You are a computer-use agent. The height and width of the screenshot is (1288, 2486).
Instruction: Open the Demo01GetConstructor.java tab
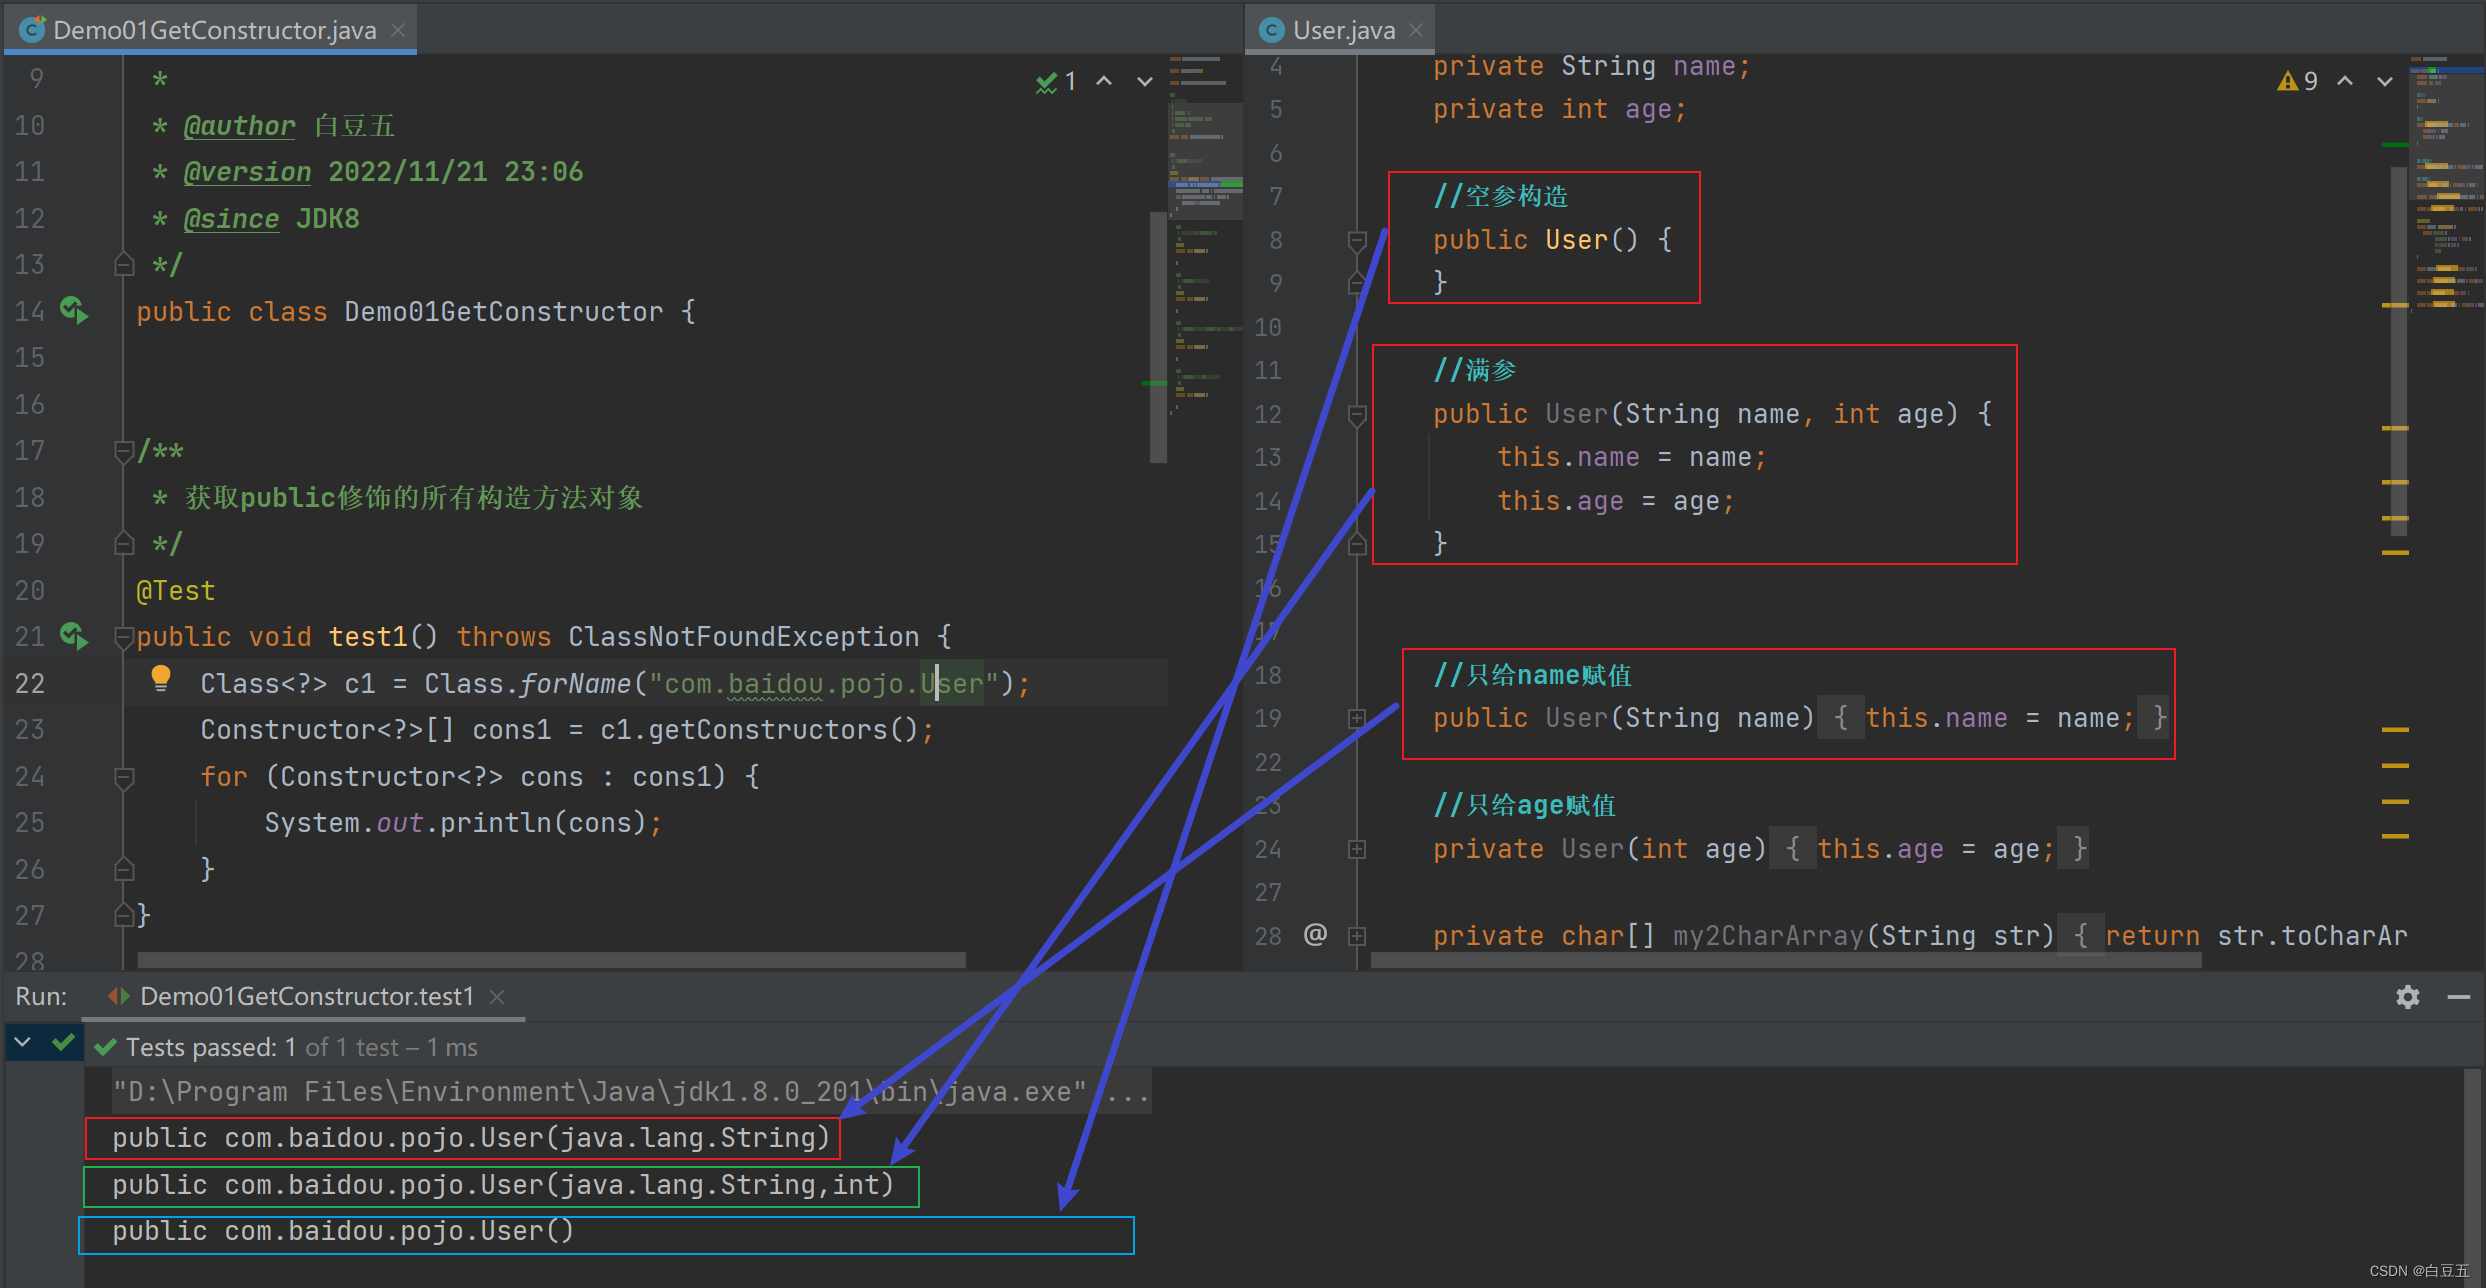tap(213, 30)
